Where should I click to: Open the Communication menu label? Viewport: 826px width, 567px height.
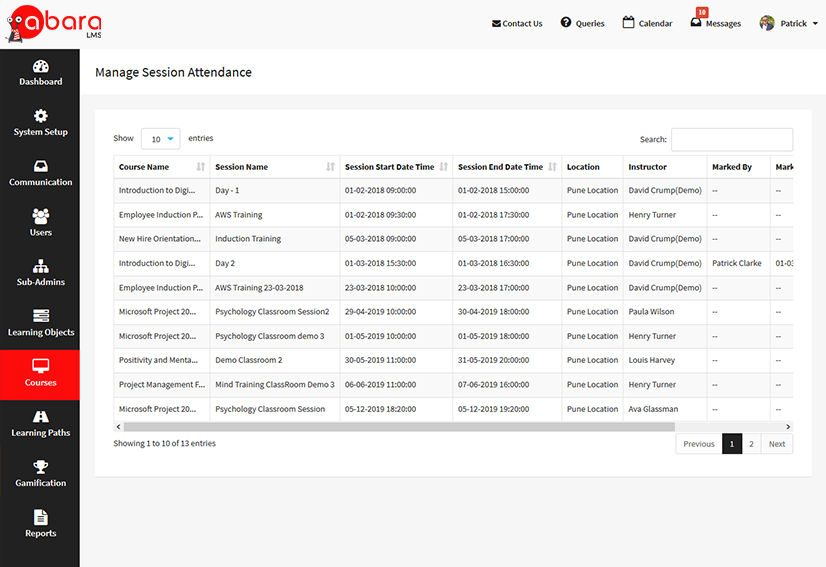41,182
